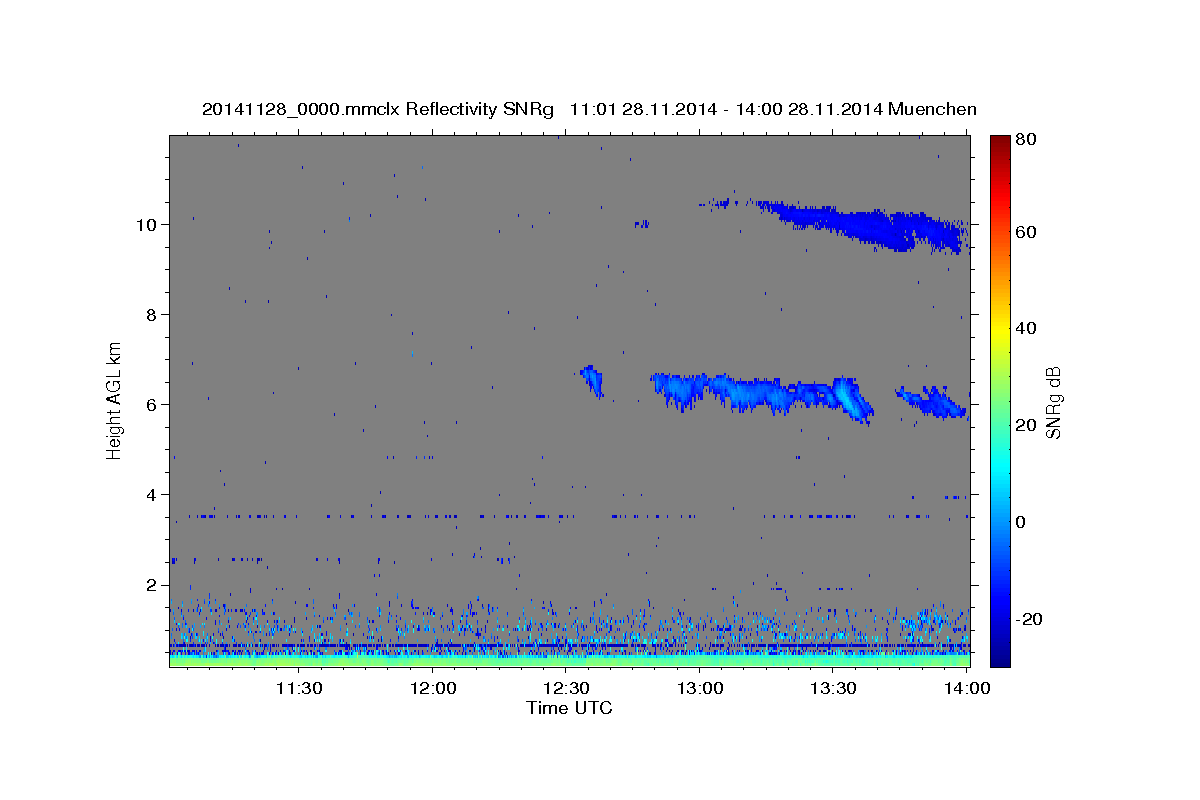Click the height tick label 8
This screenshot has width=1200, height=800.
(154, 314)
